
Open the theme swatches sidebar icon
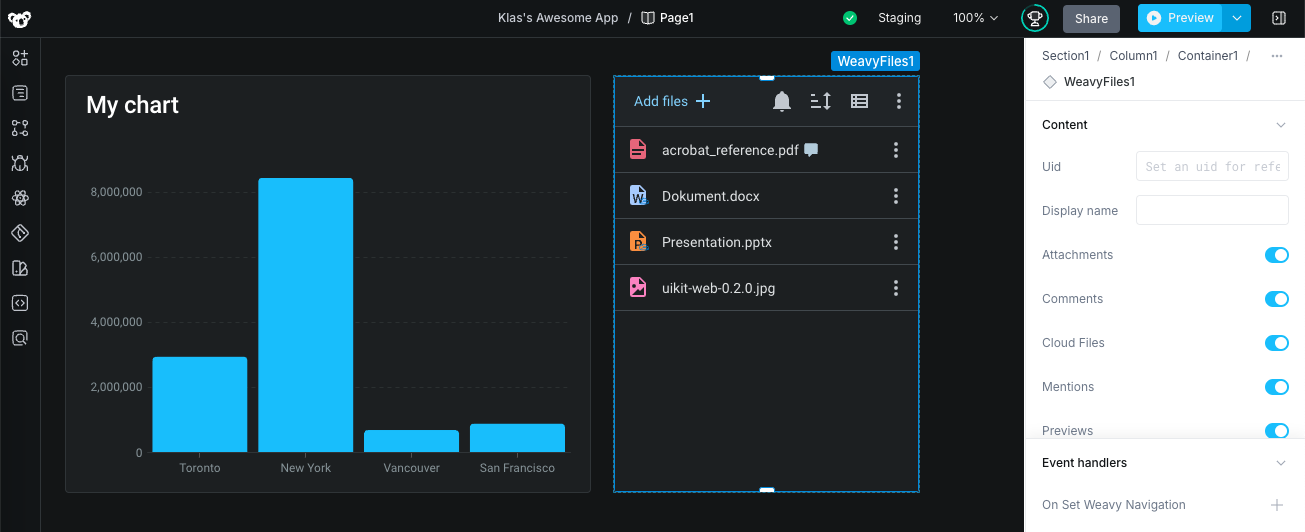[x=20, y=268]
